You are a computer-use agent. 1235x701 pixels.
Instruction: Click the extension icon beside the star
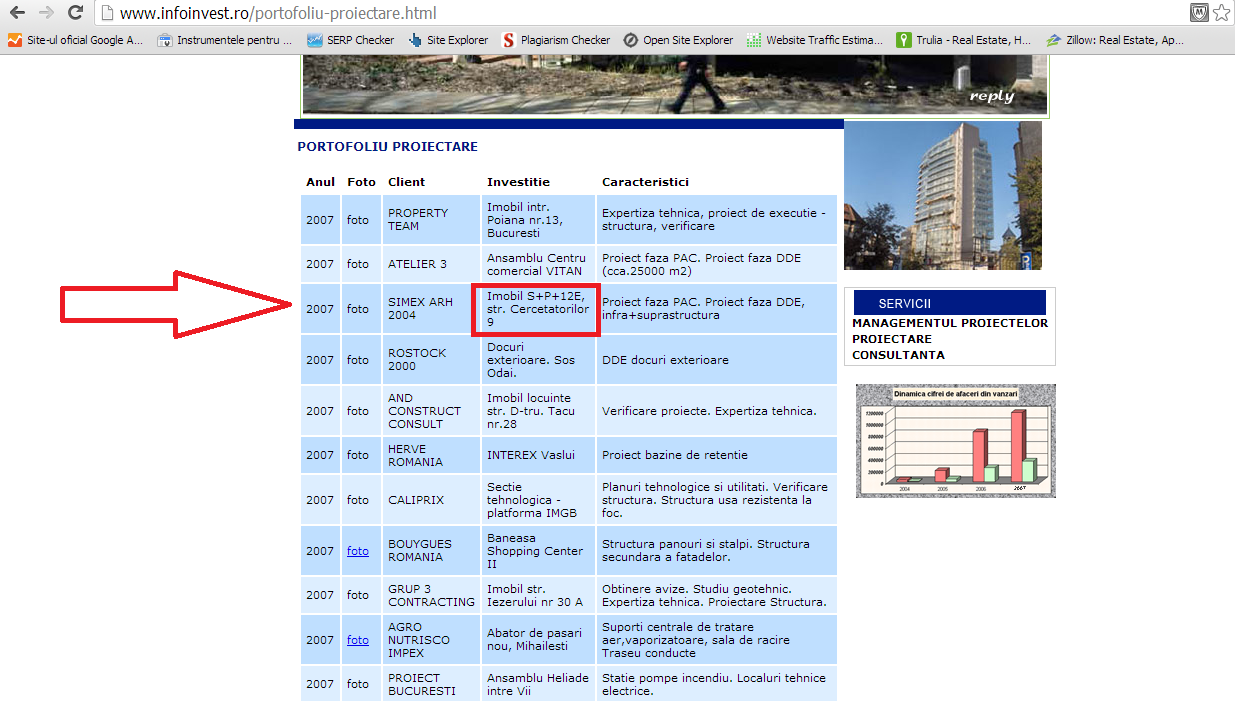(1199, 13)
